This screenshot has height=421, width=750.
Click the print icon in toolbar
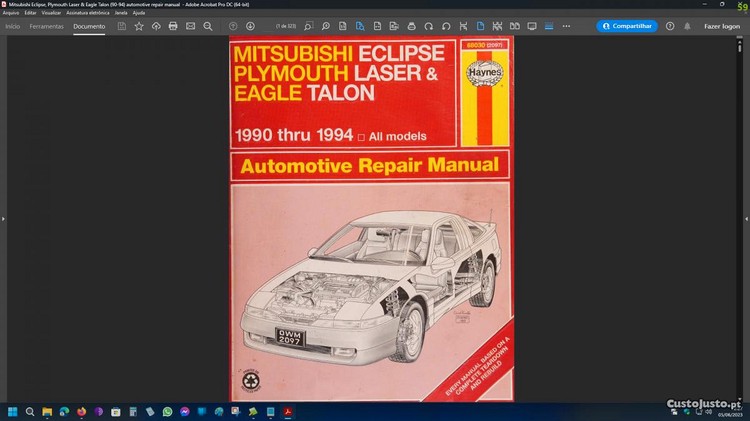tap(173, 26)
